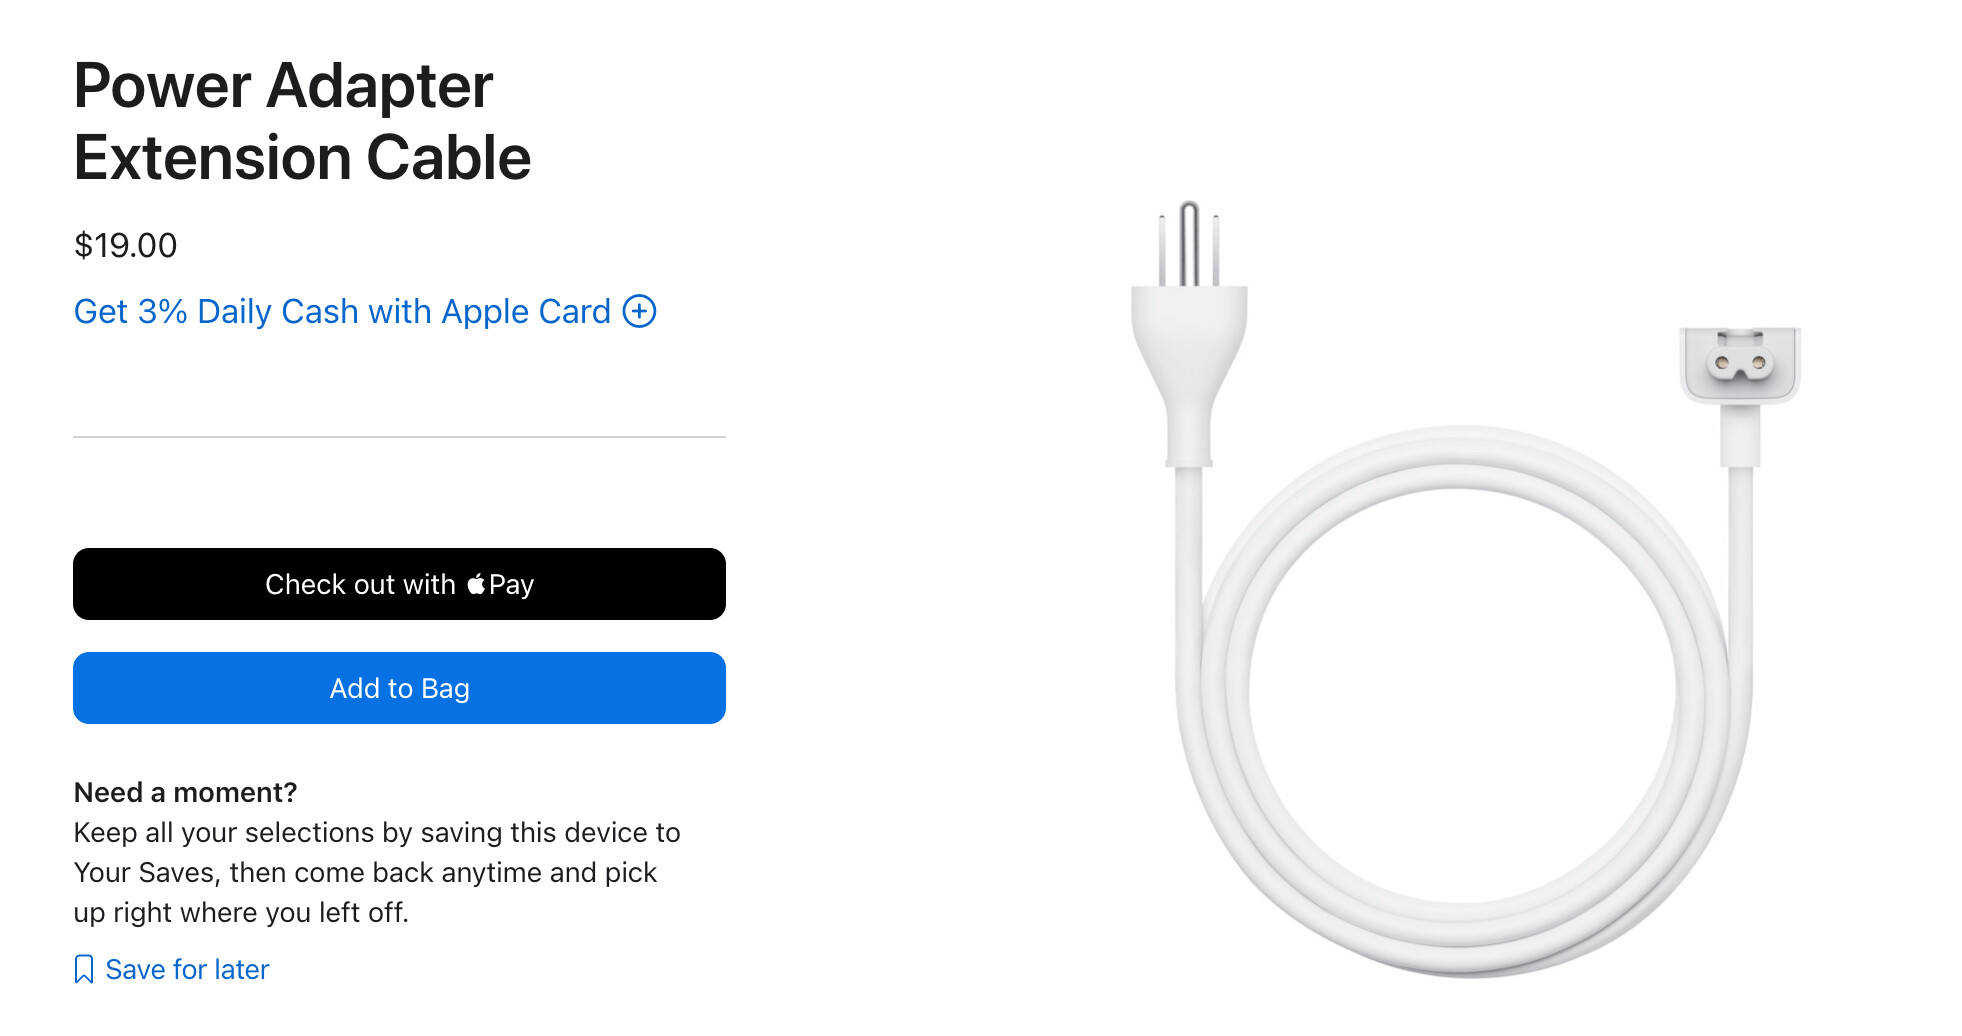Click the Apple Card words in the blue link
The image size is (1962, 1036).
tap(526, 312)
